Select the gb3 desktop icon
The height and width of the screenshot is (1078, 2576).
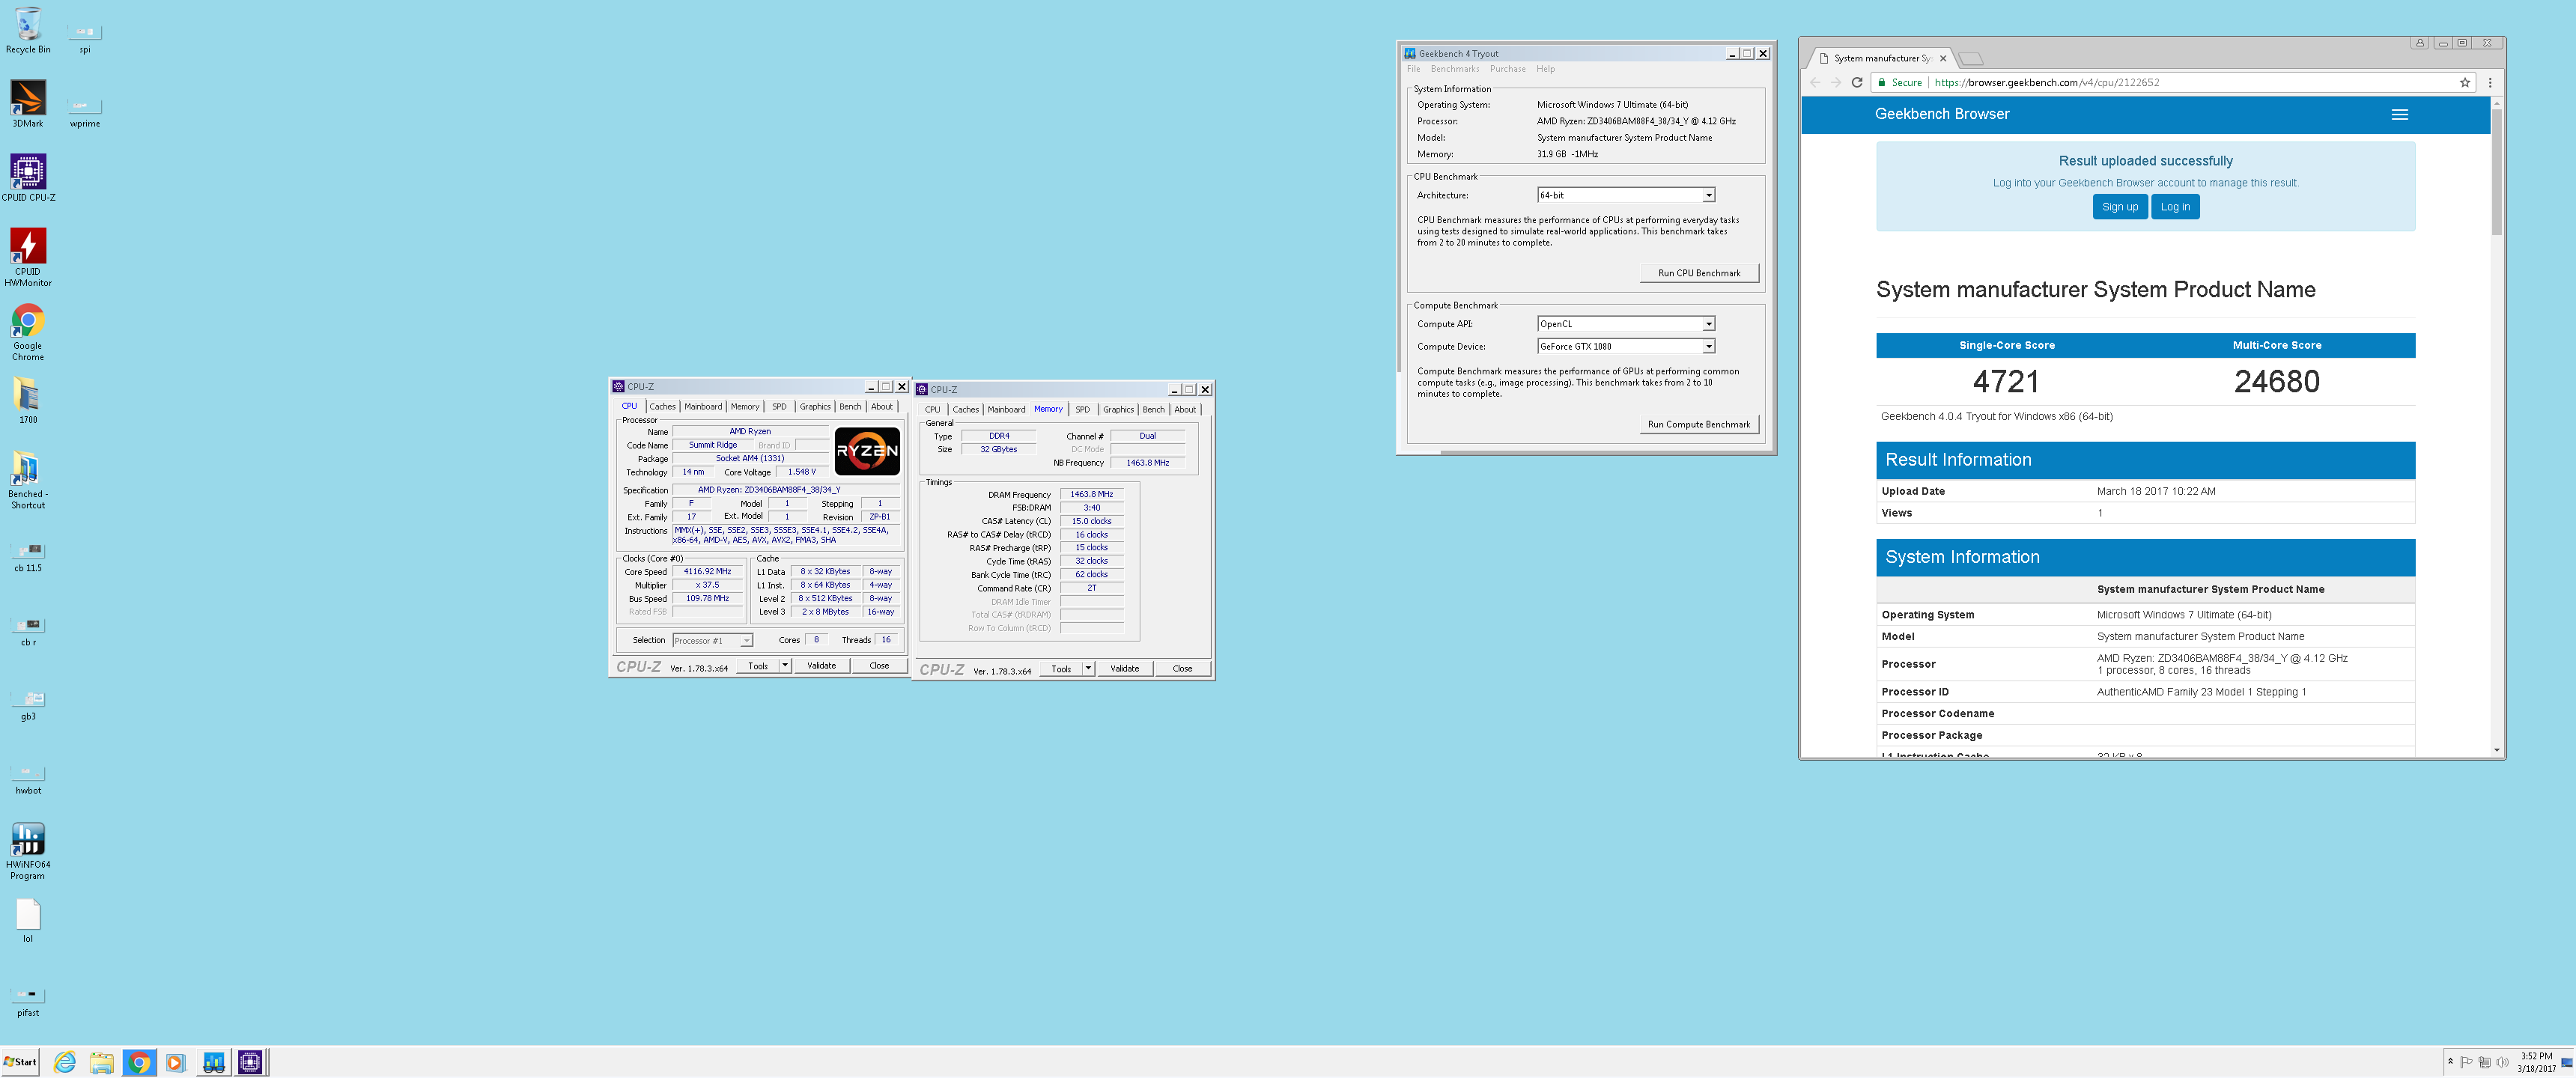28,705
